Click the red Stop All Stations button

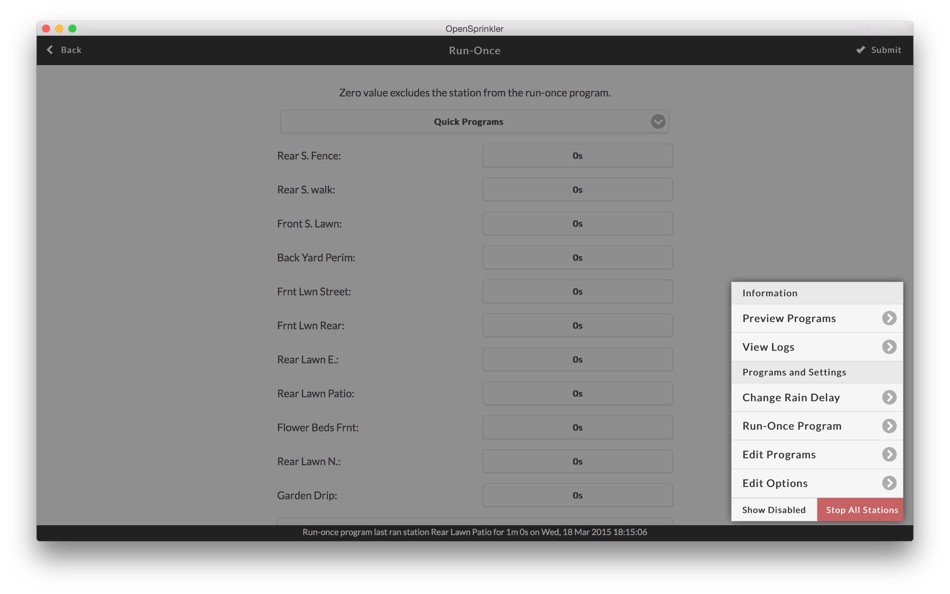coord(860,510)
